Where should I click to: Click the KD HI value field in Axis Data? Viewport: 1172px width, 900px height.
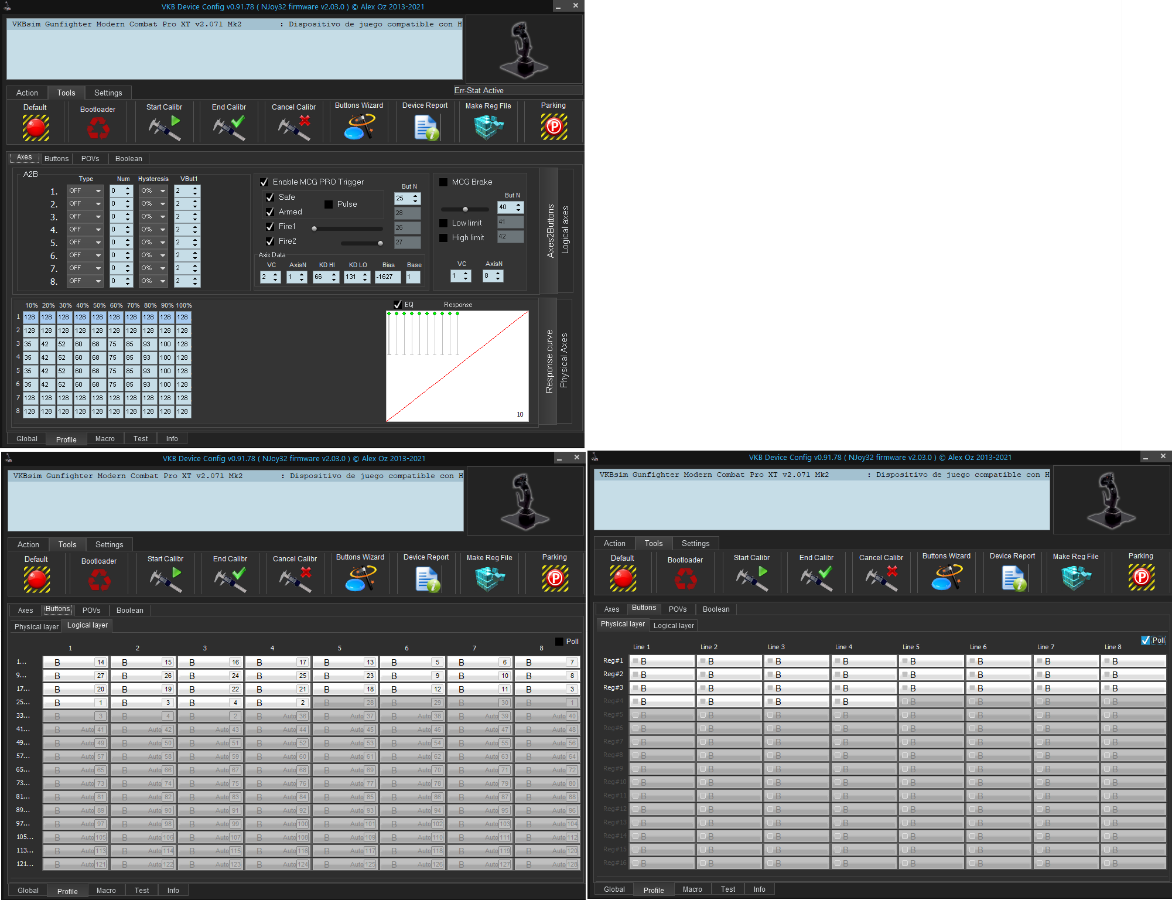(x=325, y=276)
